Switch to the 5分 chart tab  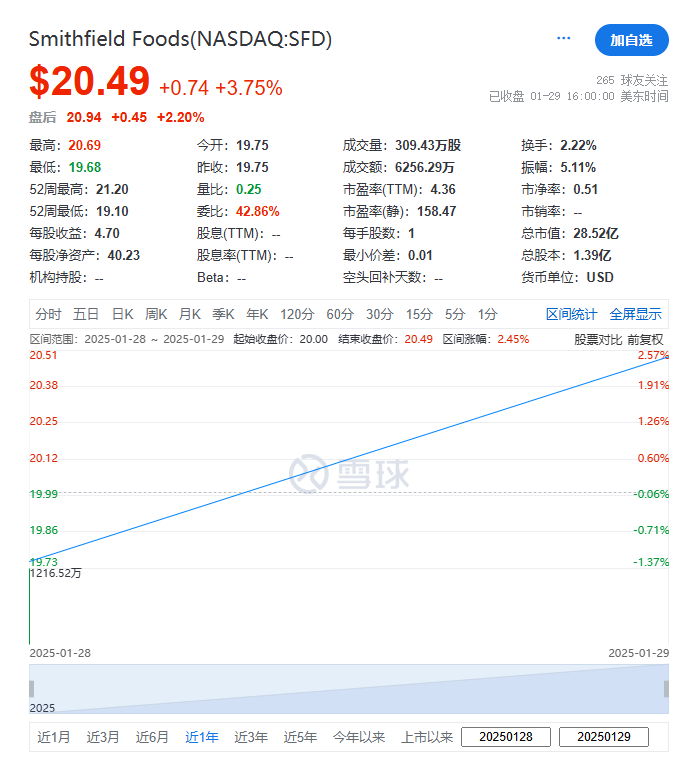tap(455, 315)
